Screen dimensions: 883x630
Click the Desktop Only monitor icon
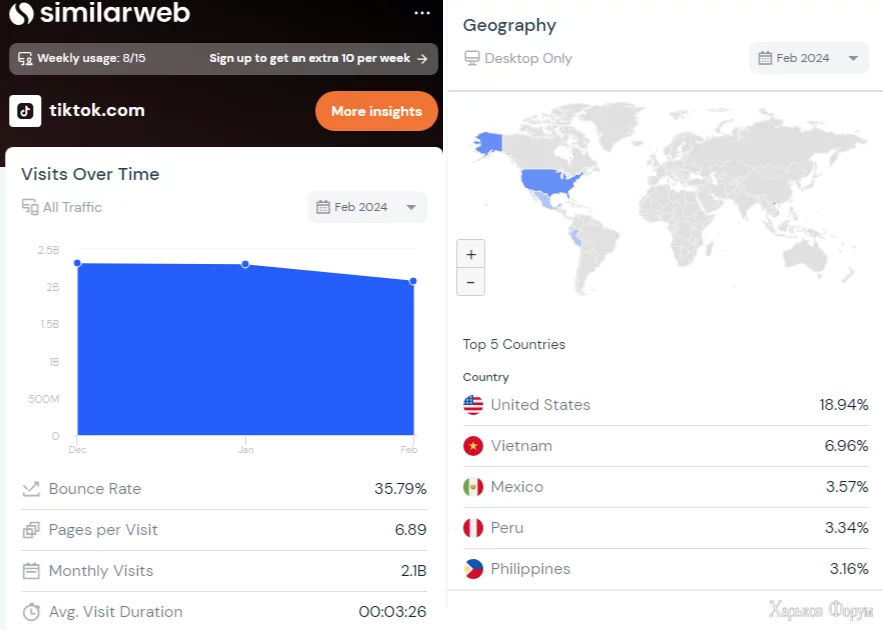471,58
